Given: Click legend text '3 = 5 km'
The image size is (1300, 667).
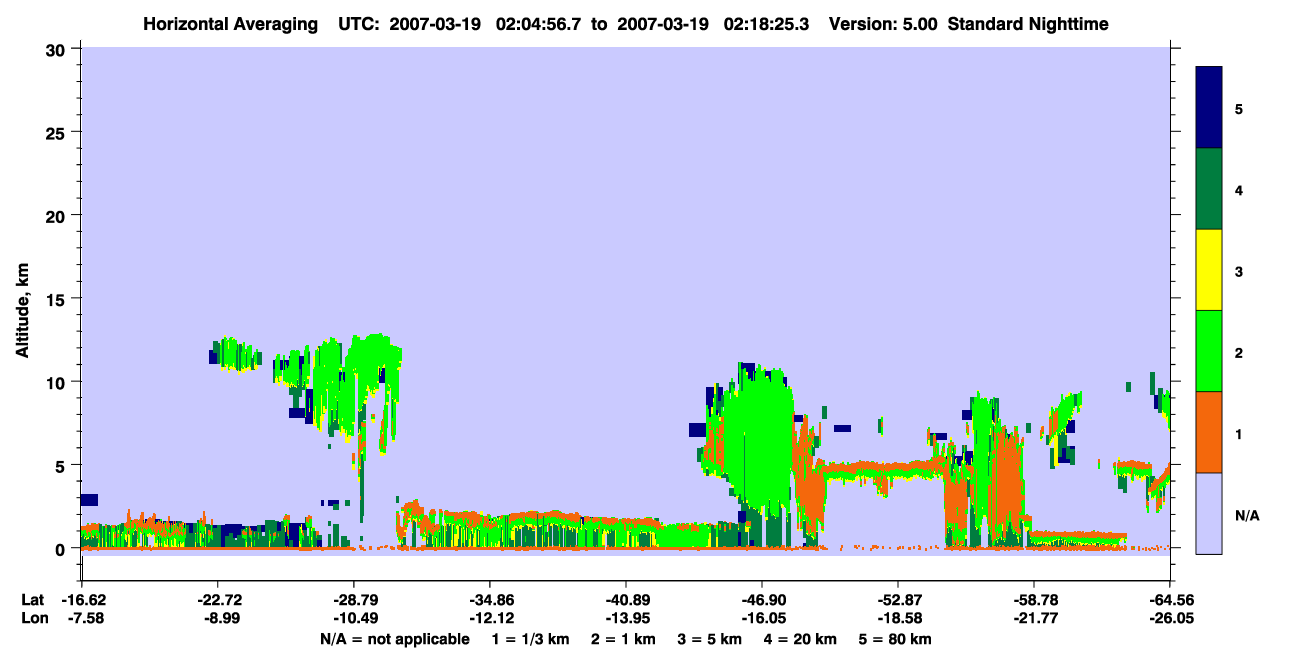Looking at the screenshot, I should coord(709,639).
